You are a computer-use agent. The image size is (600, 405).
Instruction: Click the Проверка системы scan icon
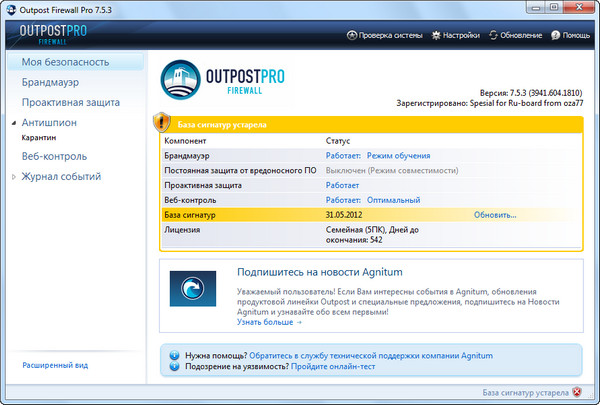coord(352,34)
